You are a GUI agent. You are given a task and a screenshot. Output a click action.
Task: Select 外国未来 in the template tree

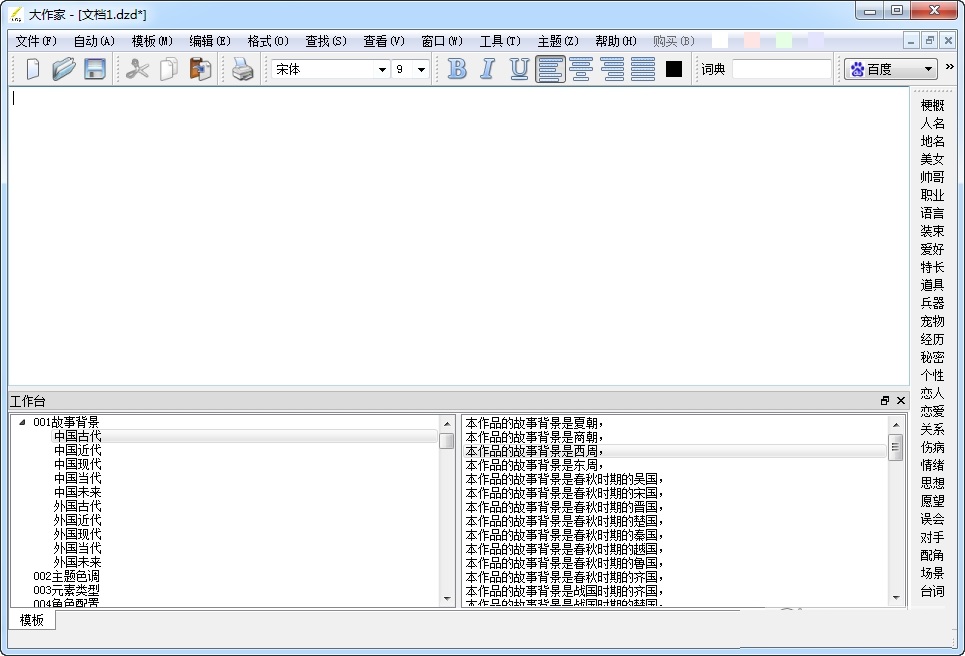(78, 562)
